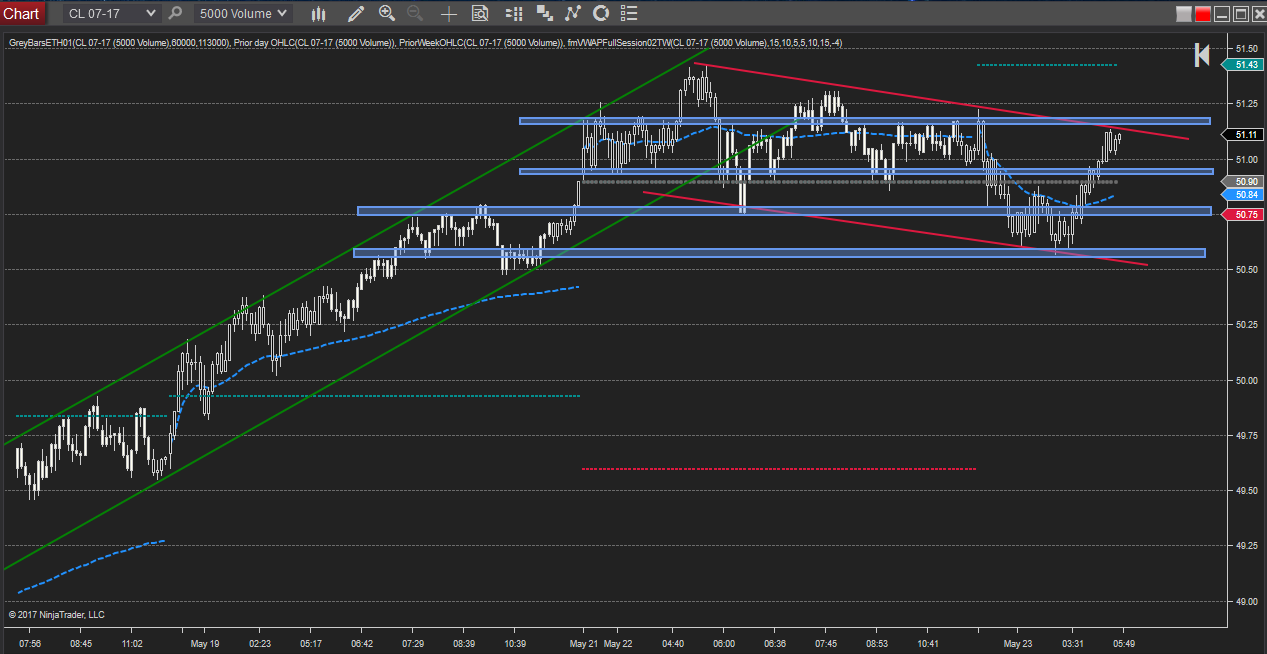Image resolution: width=1267 pixels, height=654 pixels.
Task: Show the data box
Action: (480, 14)
